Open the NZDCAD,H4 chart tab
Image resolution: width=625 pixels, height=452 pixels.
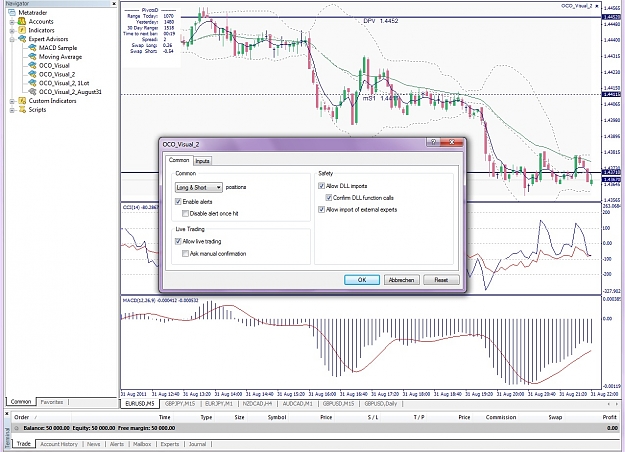(x=257, y=404)
